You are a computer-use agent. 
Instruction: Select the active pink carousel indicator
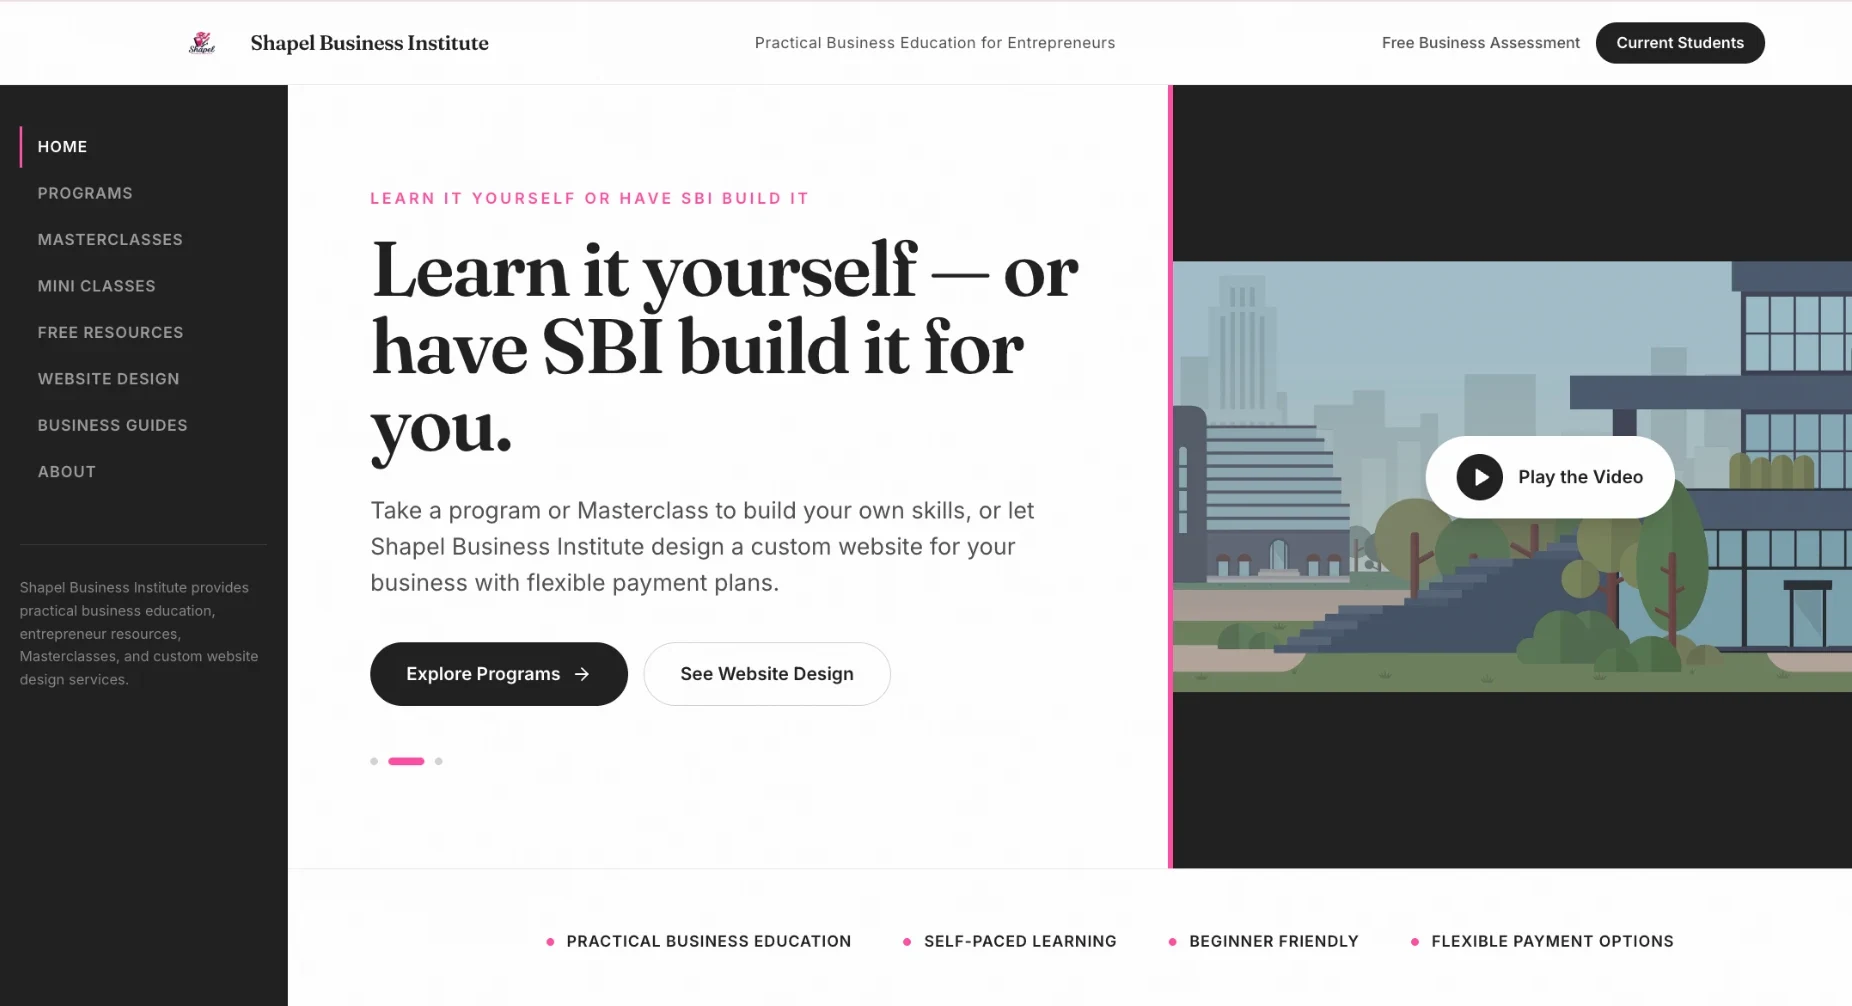pos(406,761)
